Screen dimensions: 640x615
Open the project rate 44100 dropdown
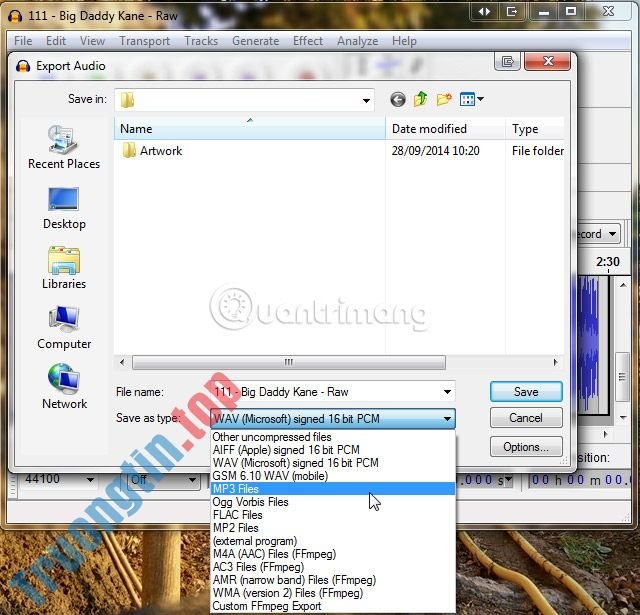tap(90, 480)
